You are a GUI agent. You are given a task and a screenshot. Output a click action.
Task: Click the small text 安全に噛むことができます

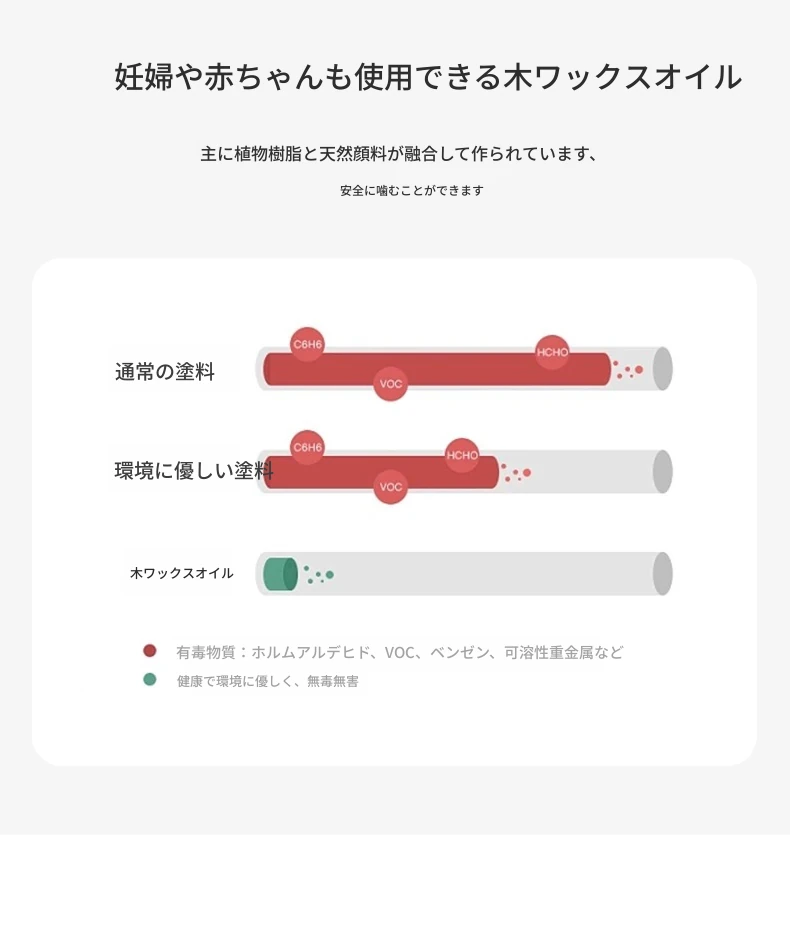click(411, 190)
